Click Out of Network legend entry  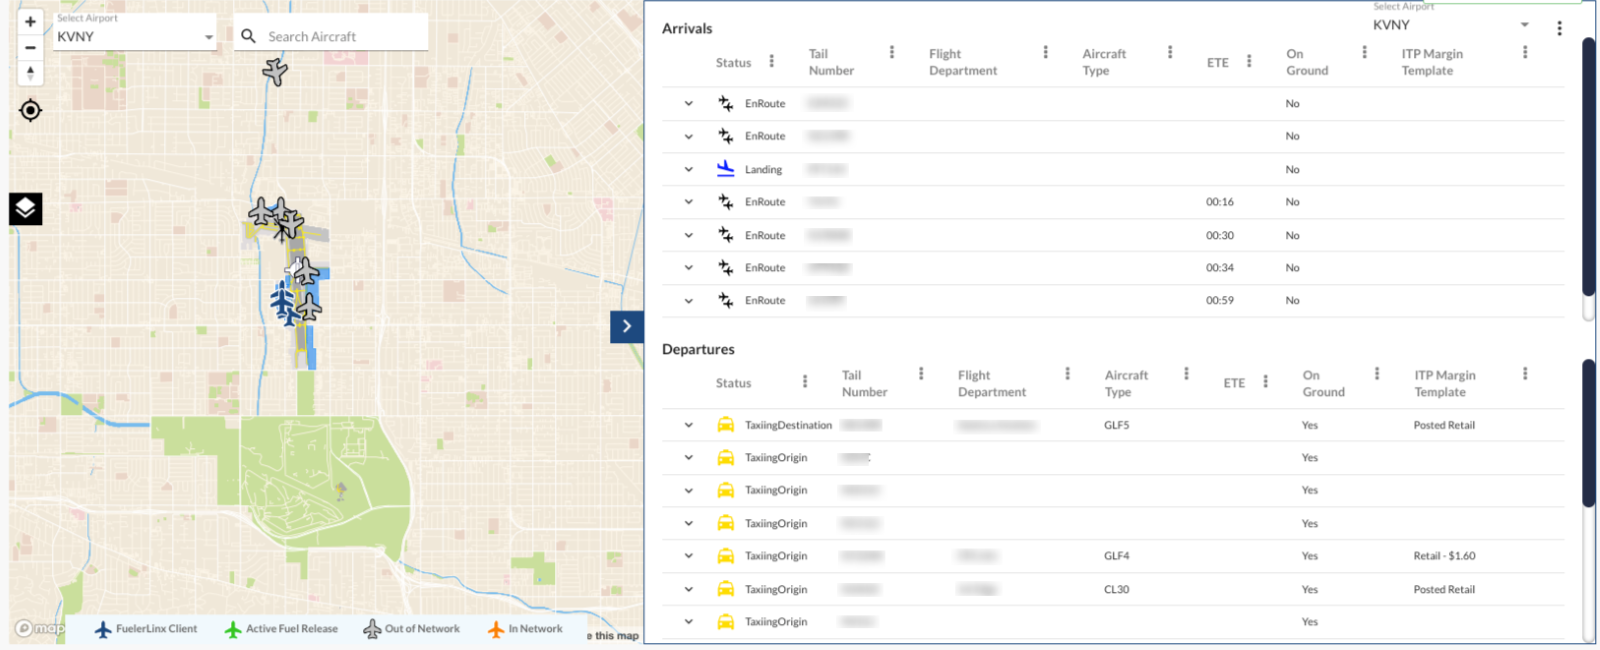[x=411, y=629]
